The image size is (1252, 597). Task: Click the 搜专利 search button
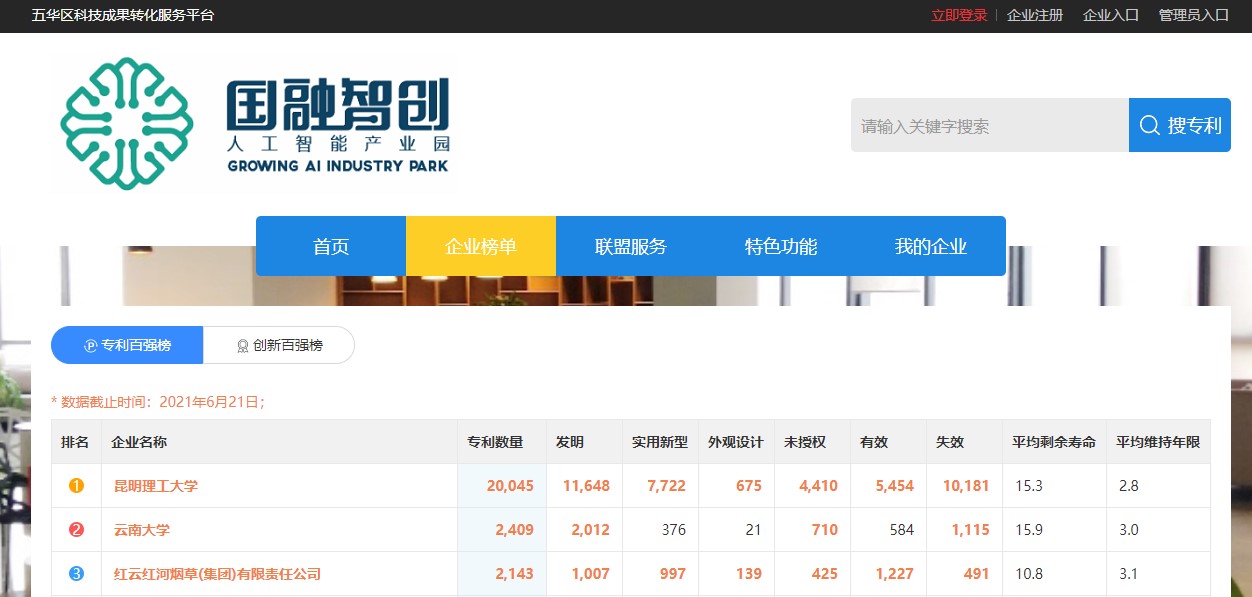(x=1180, y=125)
